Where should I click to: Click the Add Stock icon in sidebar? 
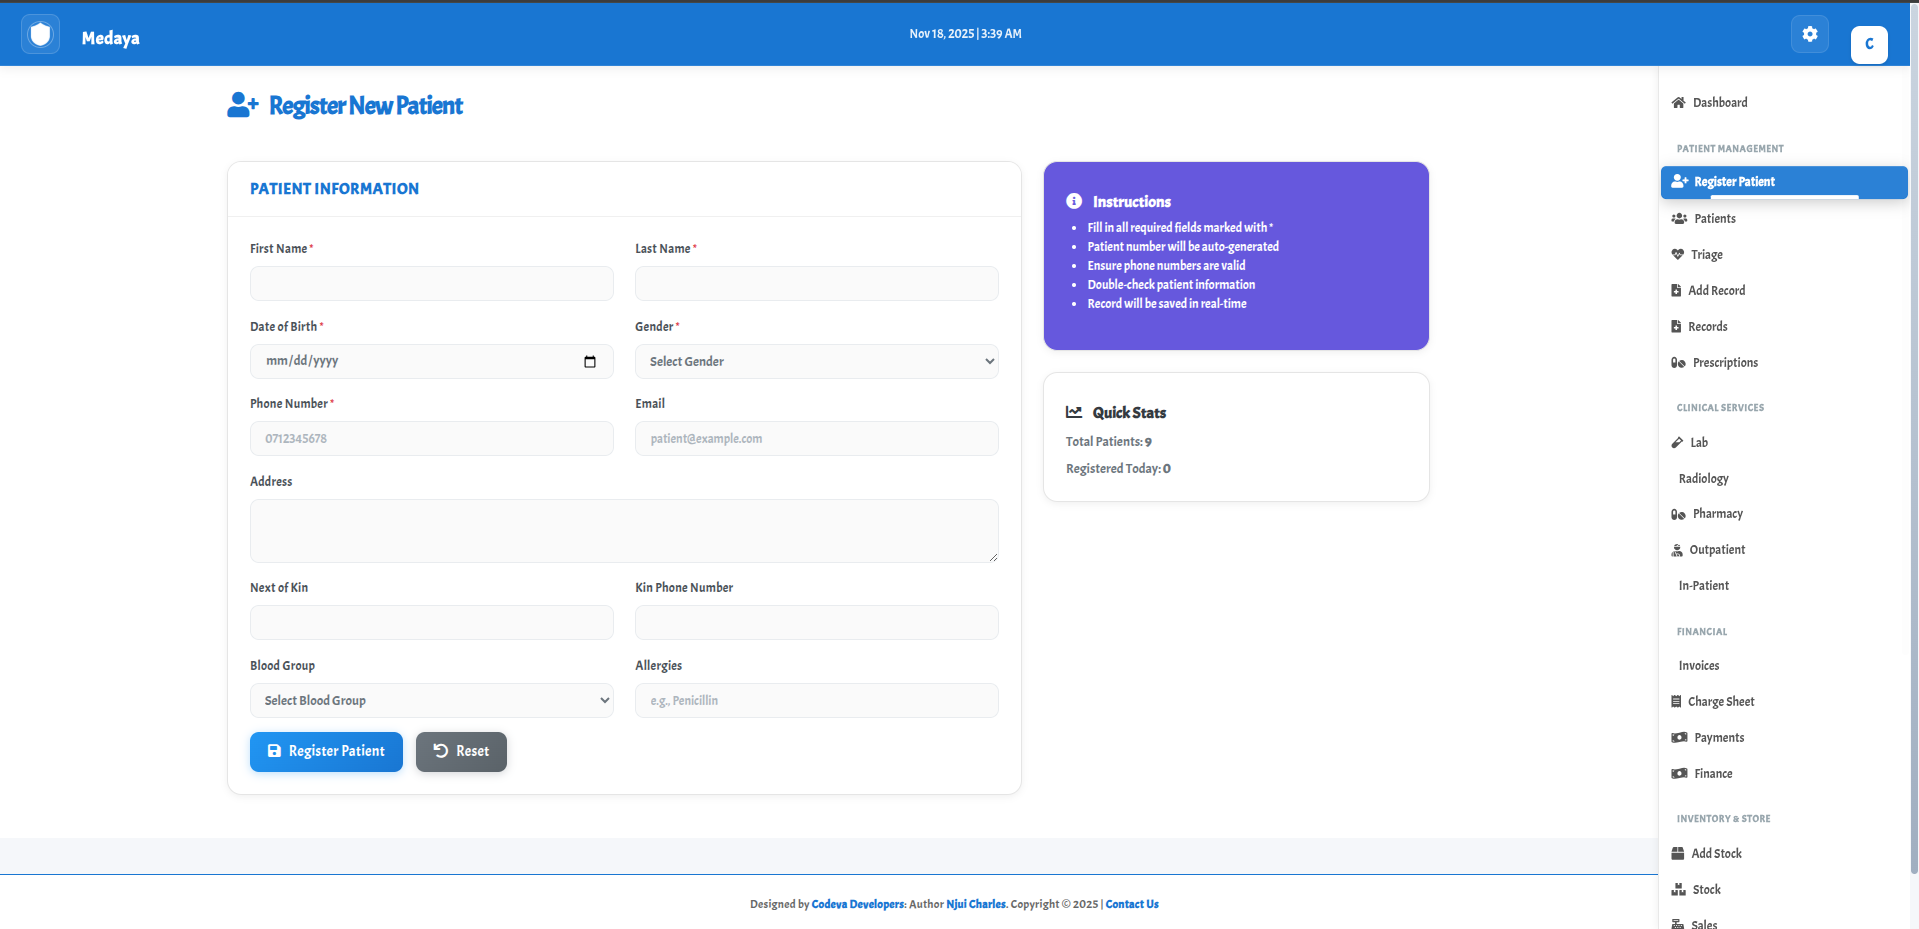click(x=1678, y=854)
